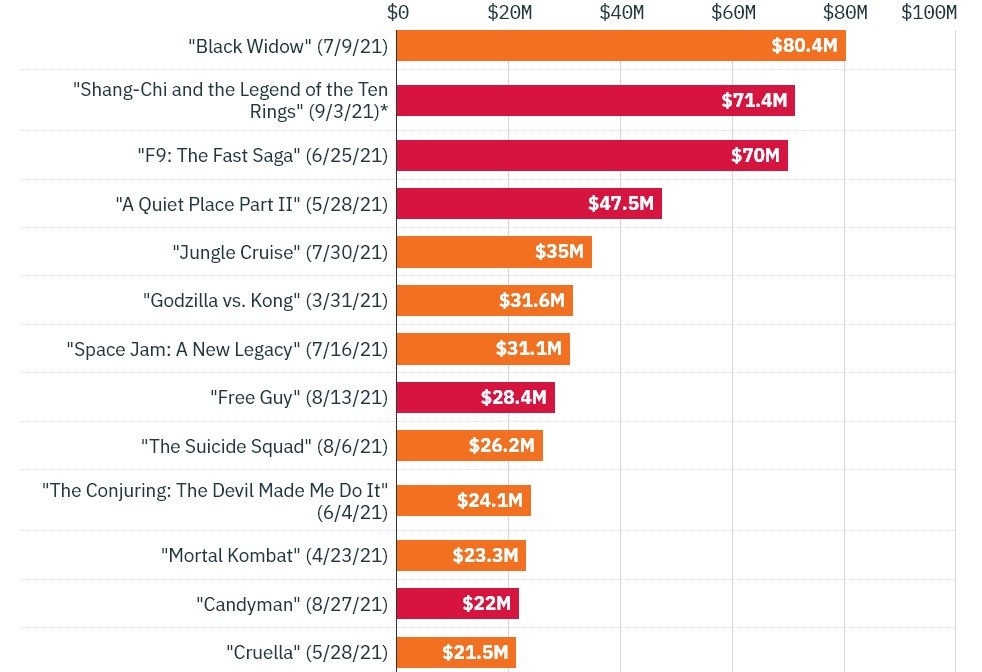Select the $40M axis tick label

621,12
